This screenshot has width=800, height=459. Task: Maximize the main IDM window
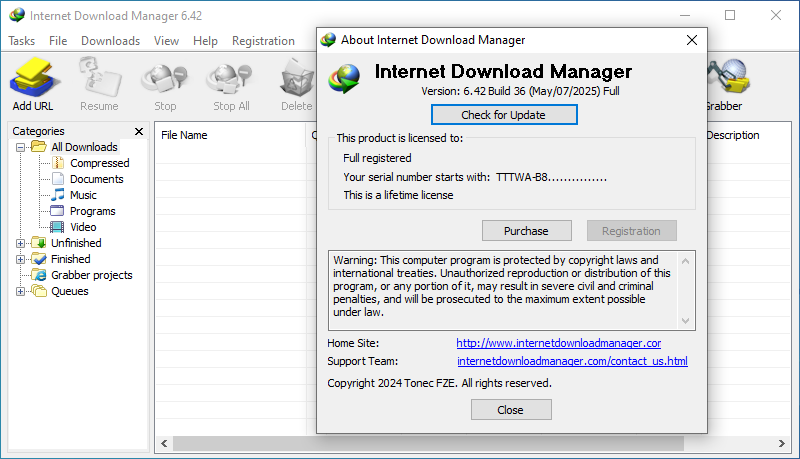point(730,15)
